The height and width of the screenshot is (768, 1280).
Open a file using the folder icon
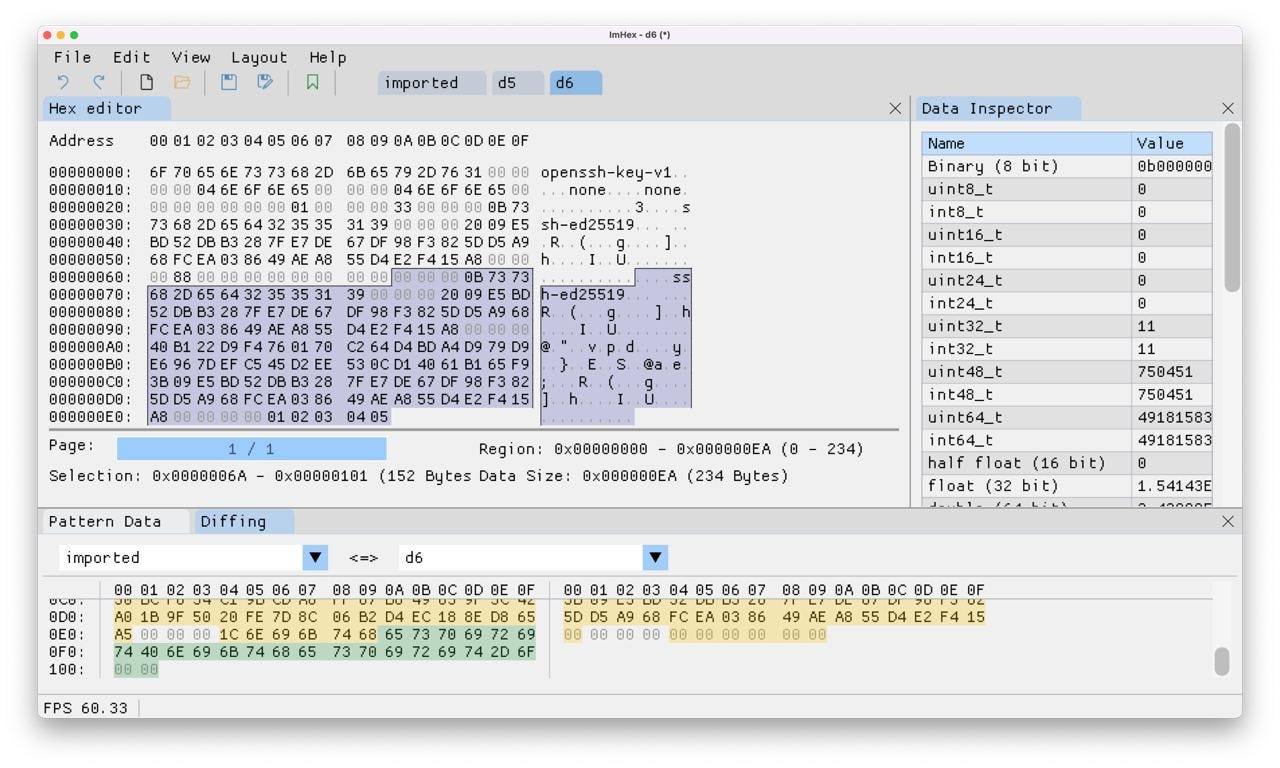[x=182, y=83]
